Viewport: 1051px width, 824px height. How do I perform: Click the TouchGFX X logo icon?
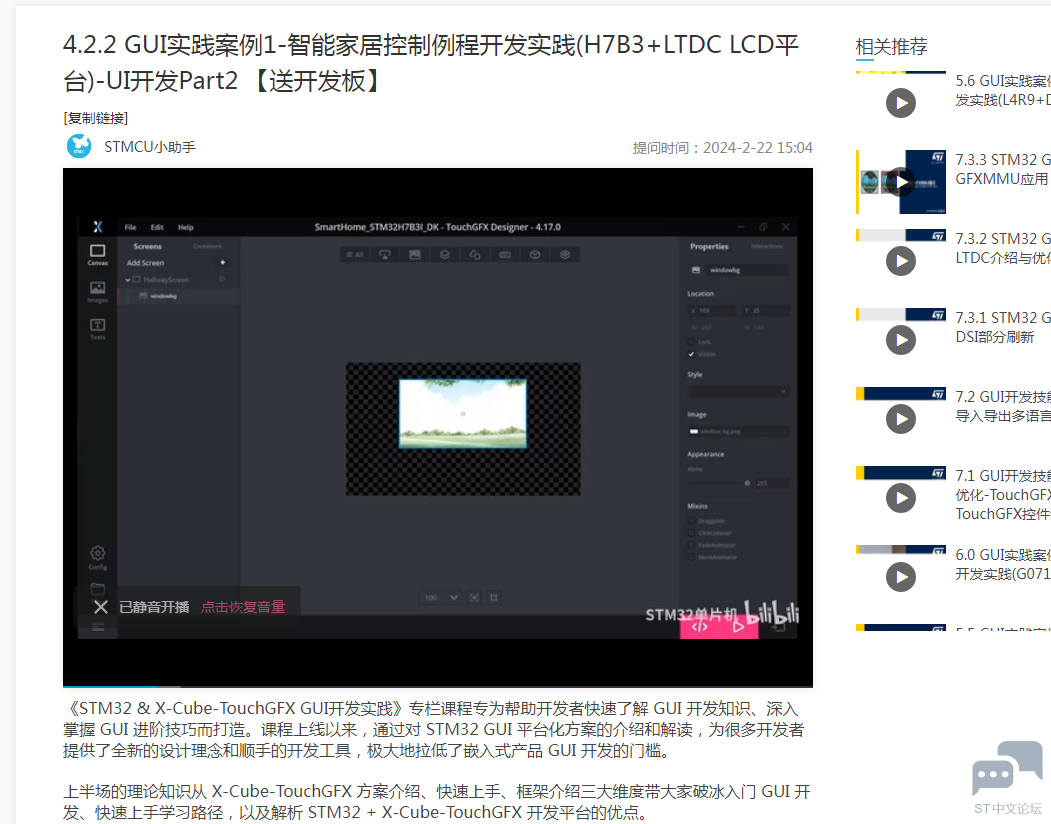(x=98, y=227)
